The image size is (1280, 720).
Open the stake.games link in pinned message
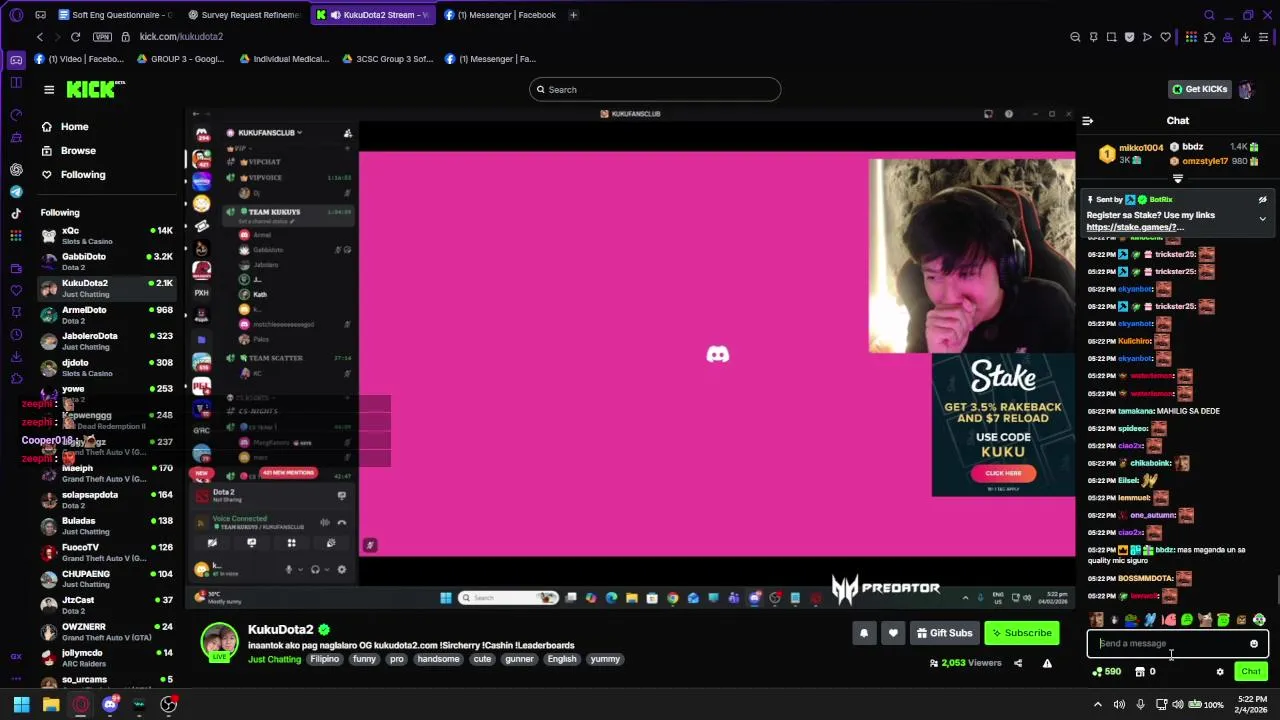(x=1135, y=227)
